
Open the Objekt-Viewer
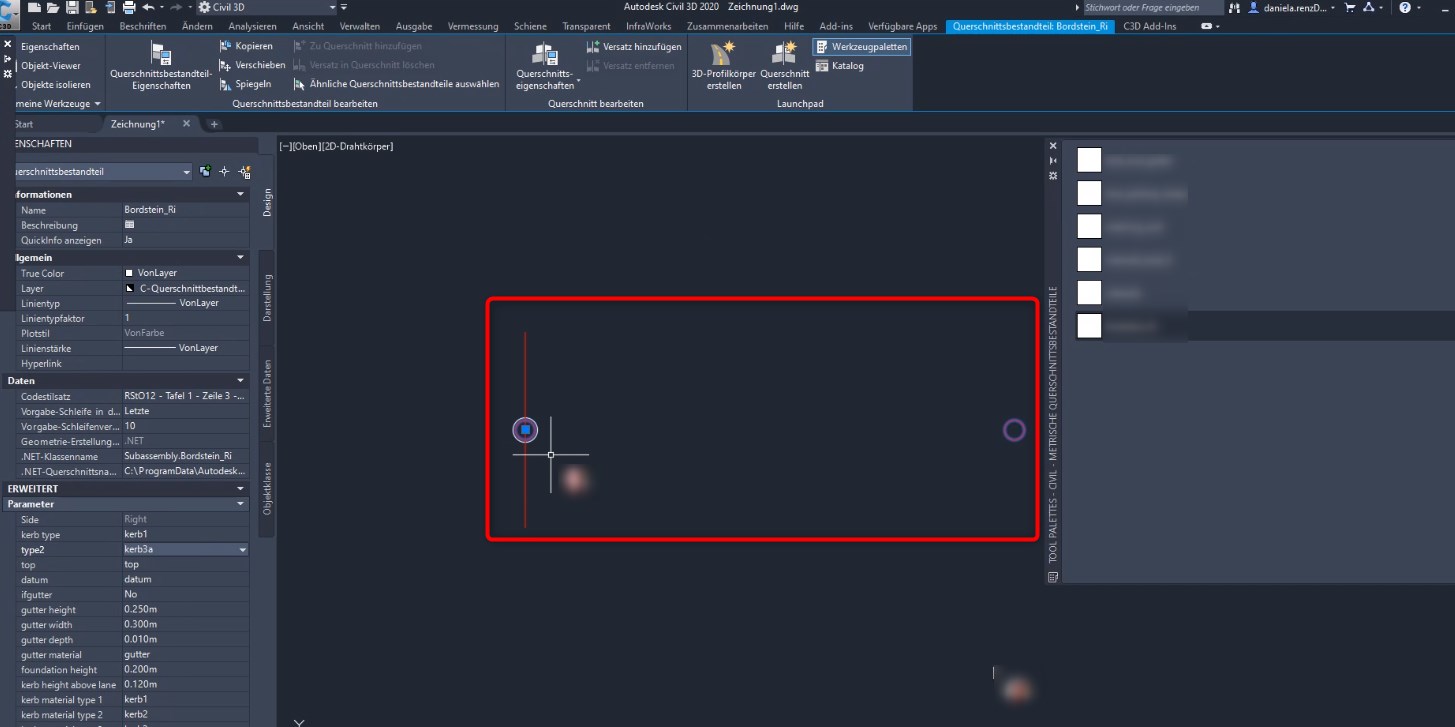[49, 65]
